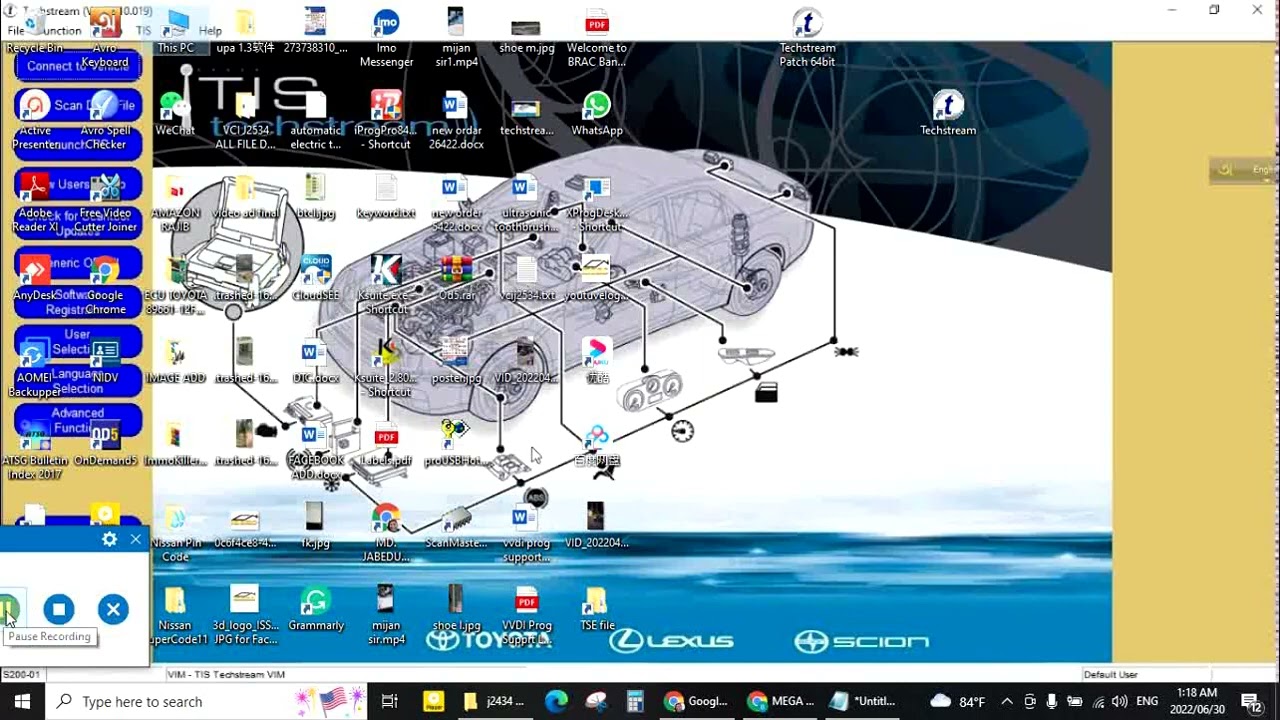
Task: Open mijan sir1.mp4 video file
Action: pyautogui.click(x=456, y=38)
